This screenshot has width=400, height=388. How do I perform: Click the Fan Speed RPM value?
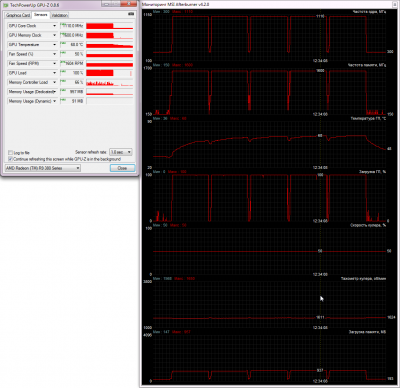pos(72,63)
